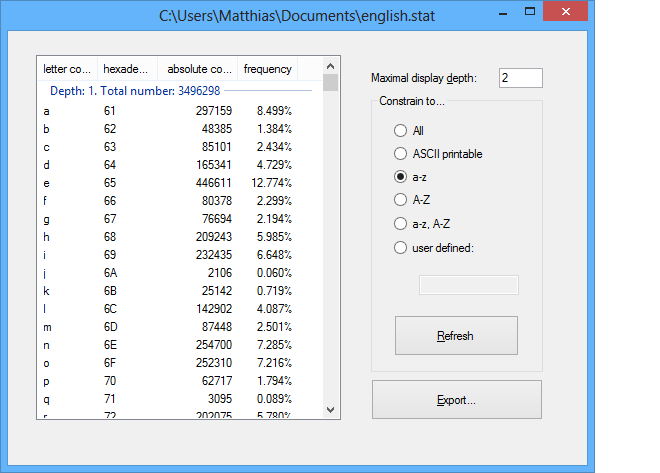This screenshot has height=473, width=660.
Task: Click the list scroll up arrow
Action: click(332, 64)
